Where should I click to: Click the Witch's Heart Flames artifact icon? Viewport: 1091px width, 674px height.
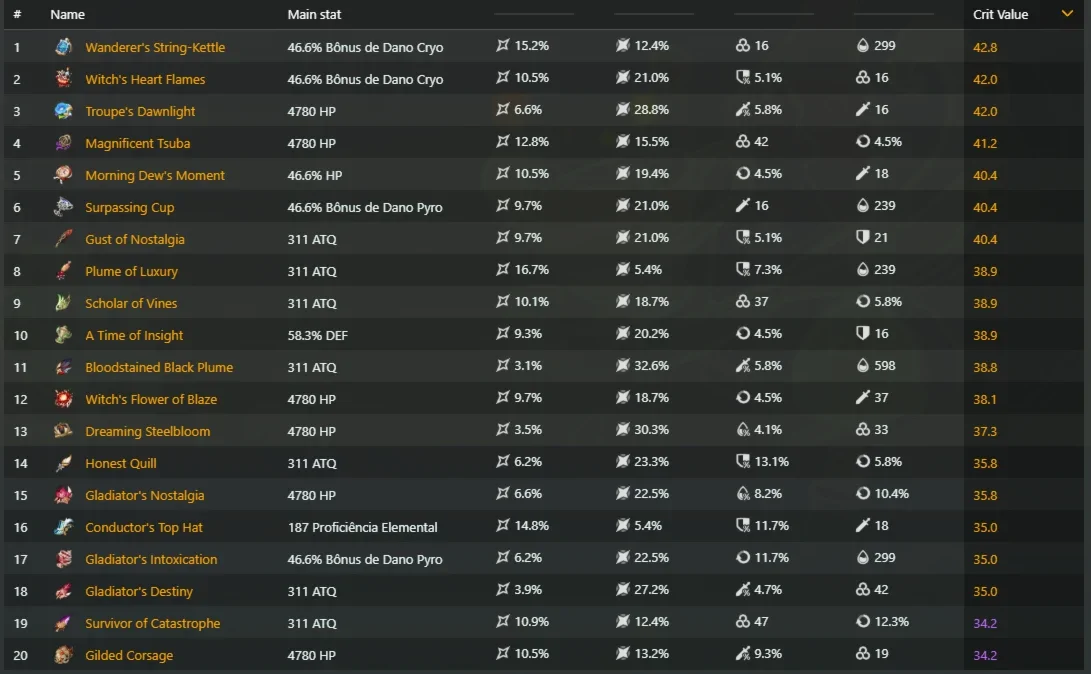(63, 79)
